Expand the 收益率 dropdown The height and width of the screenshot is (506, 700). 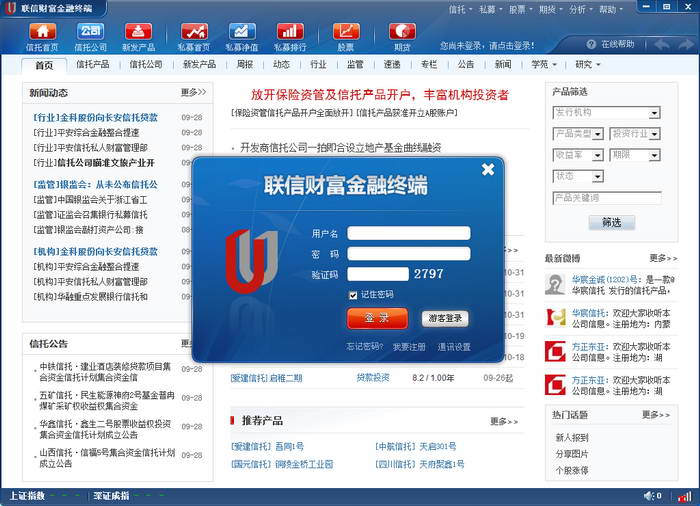click(x=598, y=155)
